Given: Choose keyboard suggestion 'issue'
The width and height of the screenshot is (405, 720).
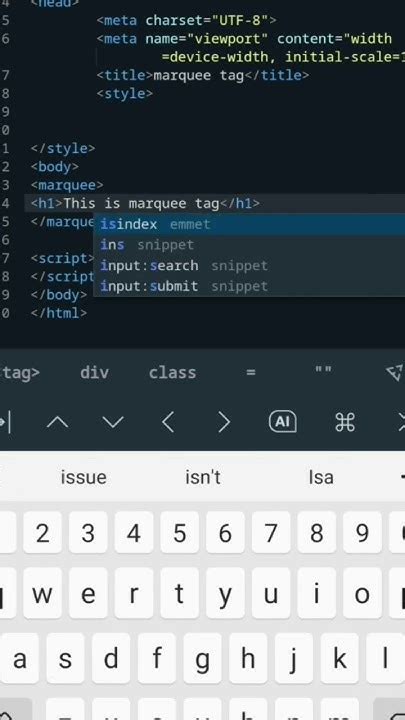Looking at the screenshot, I should (84, 477).
